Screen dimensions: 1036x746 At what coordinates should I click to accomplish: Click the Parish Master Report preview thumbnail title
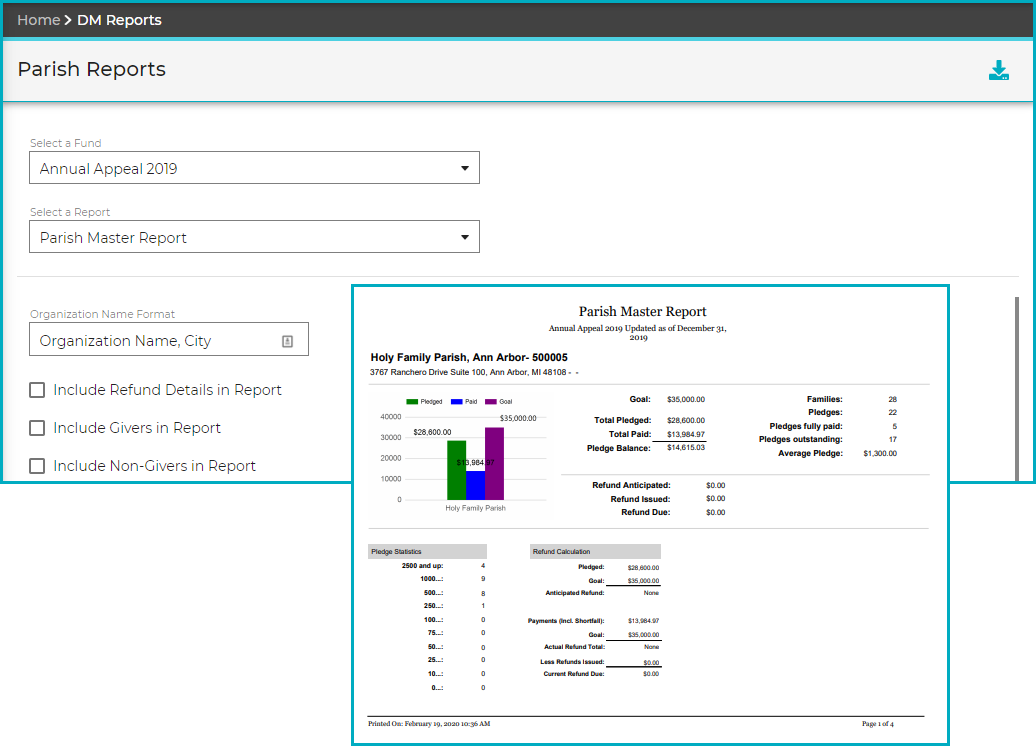tap(642, 311)
